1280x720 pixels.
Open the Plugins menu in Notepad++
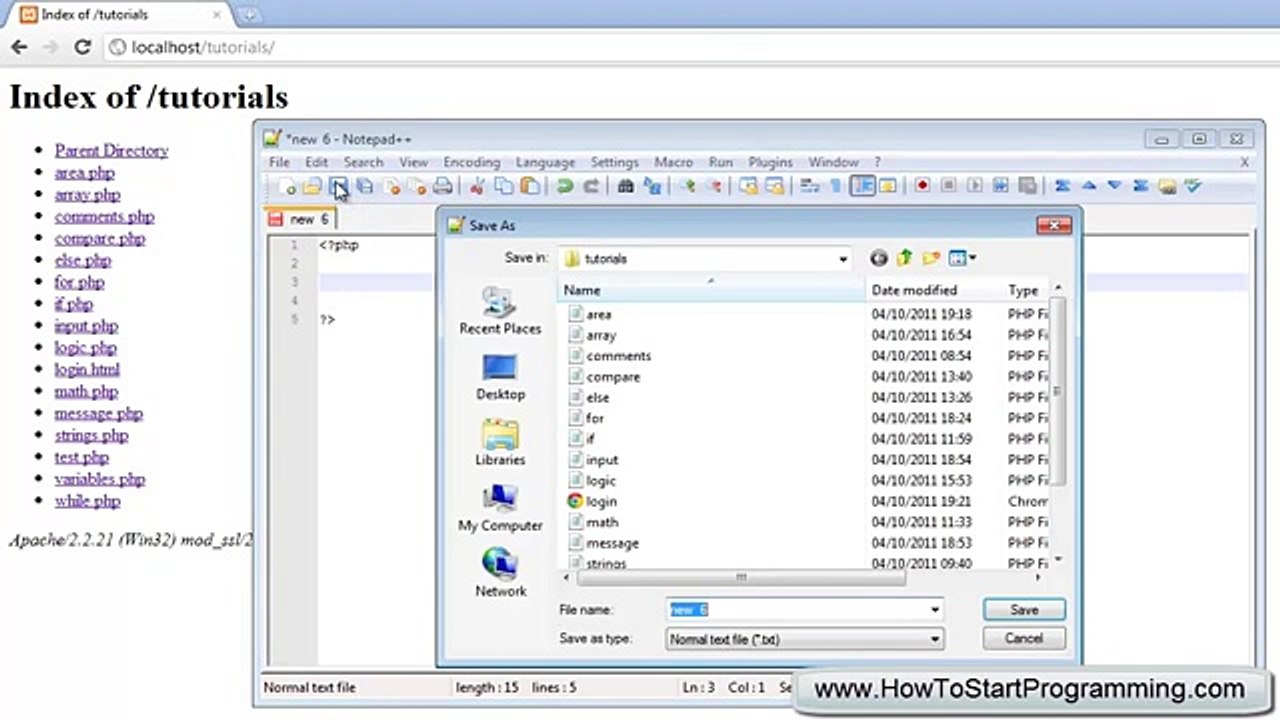point(770,162)
